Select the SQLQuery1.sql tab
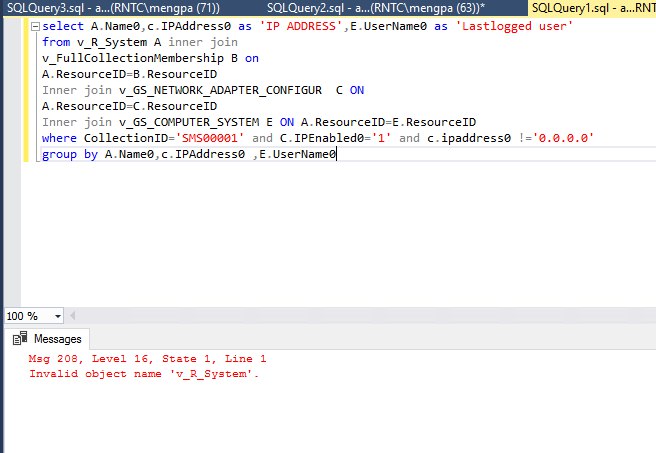Image resolution: width=656 pixels, height=453 pixels. [x=592, y=8]
